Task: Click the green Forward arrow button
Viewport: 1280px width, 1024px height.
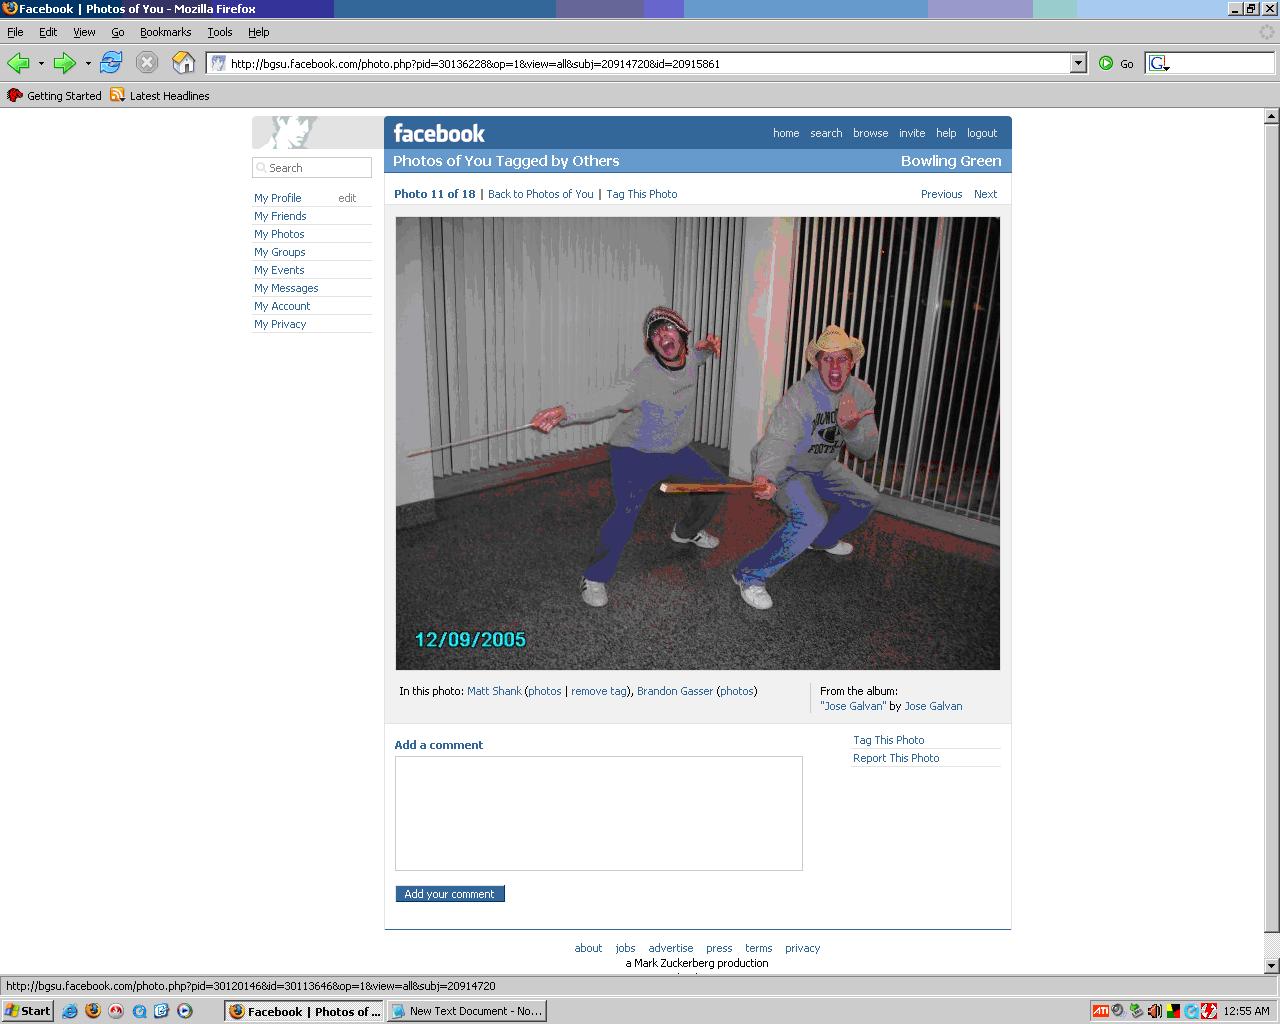Action: click(x=64, y=63)
